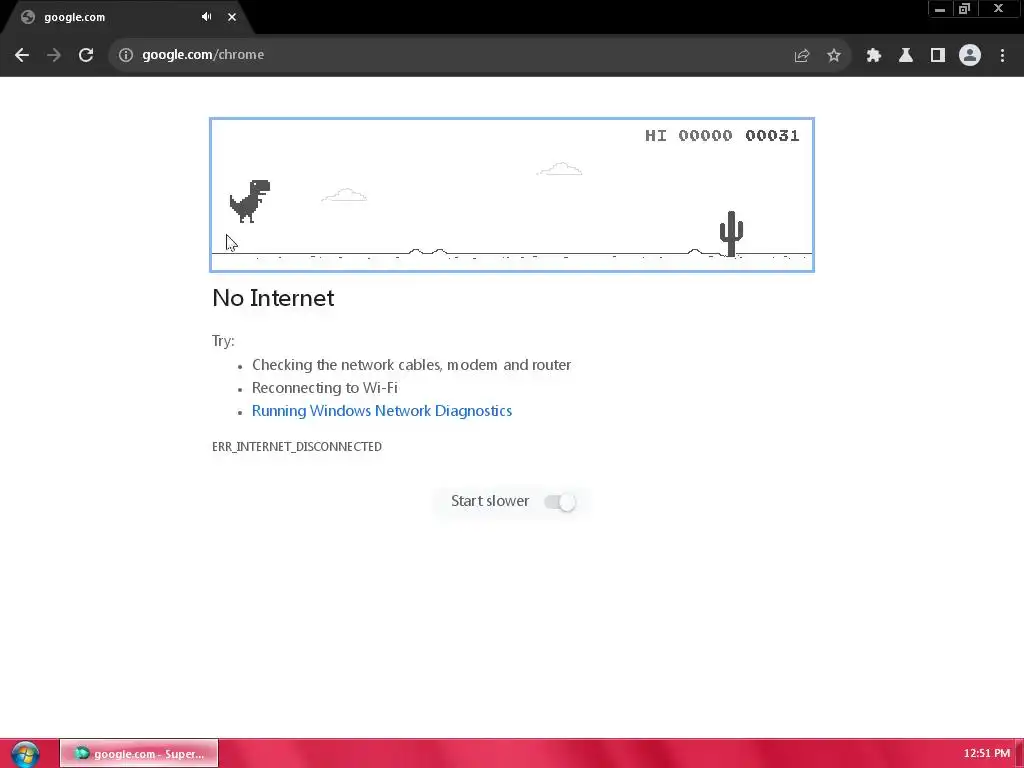
Task: Toggle the Start slower switch
Action: coord(560,502)
